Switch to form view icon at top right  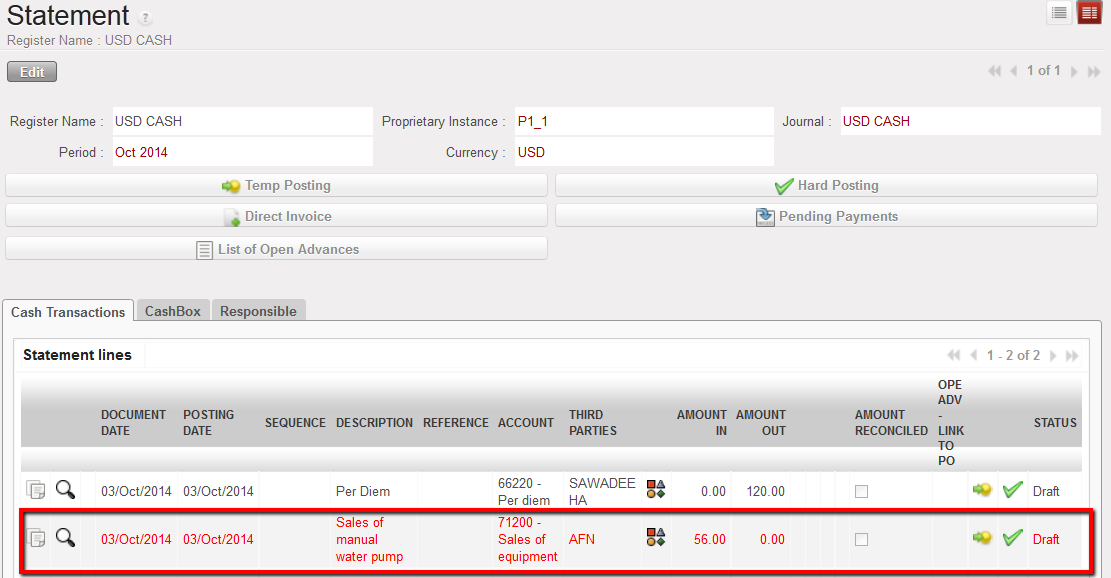[x=1089, y=13]
